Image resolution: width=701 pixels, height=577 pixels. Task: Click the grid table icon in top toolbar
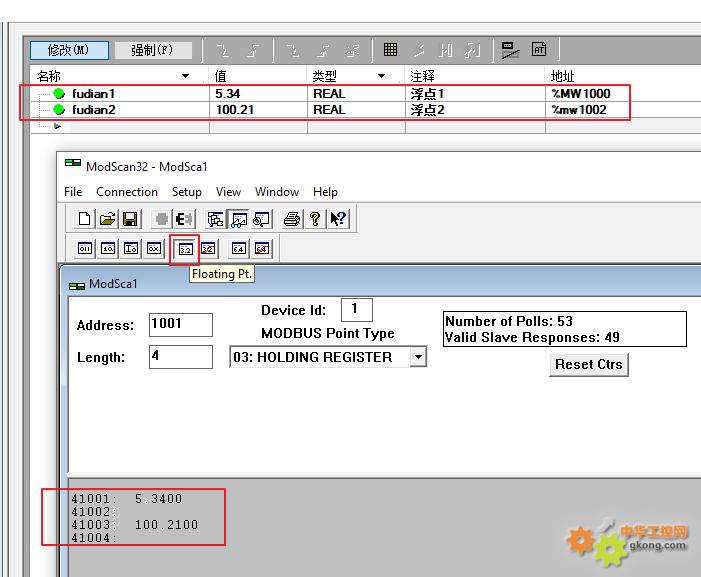tap(390, 49)
